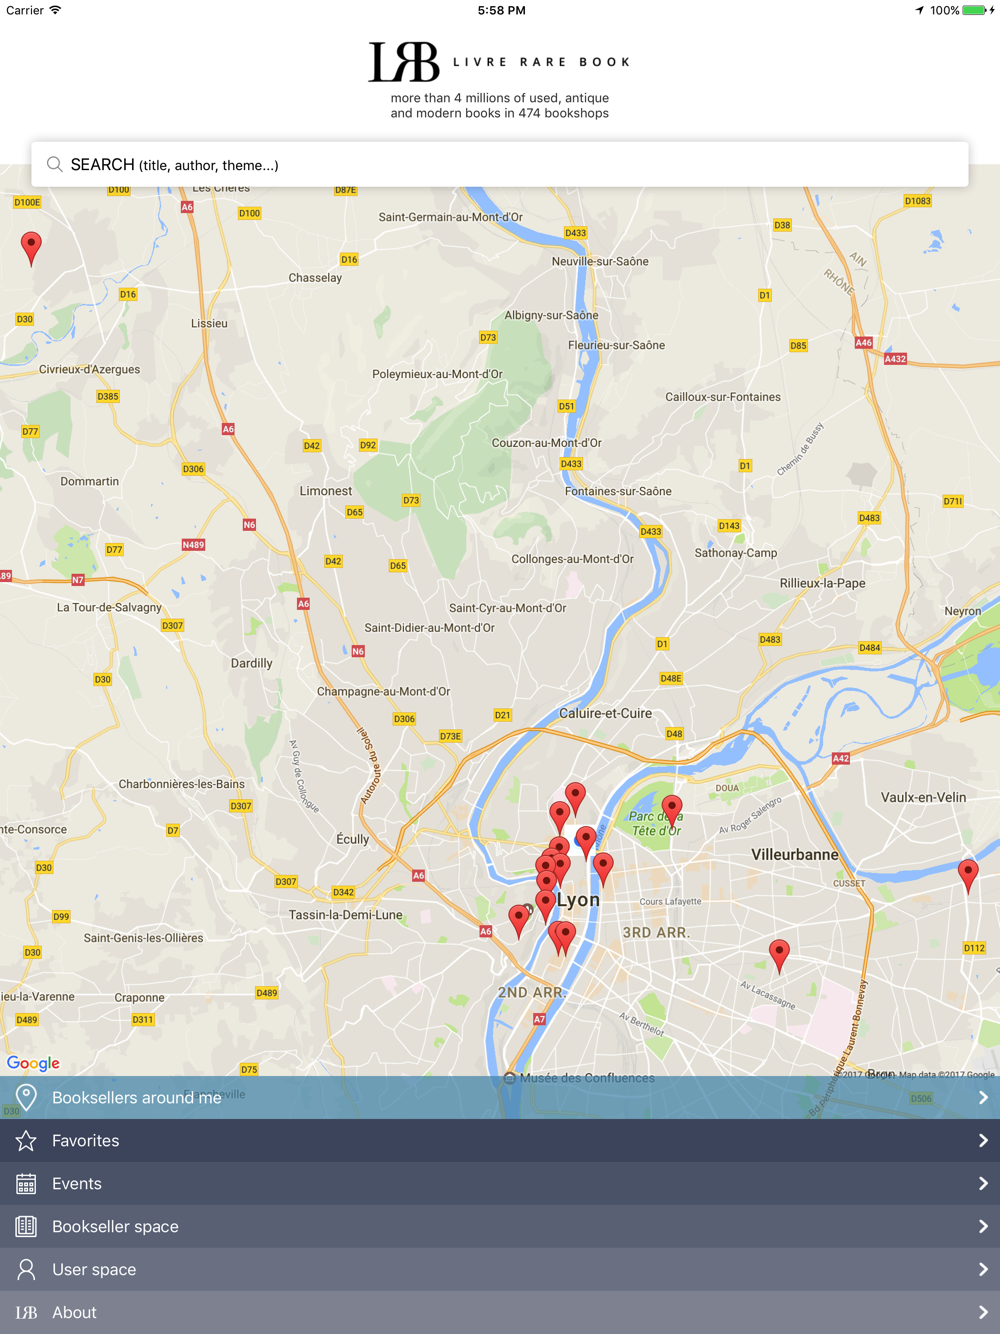Select the westernmost pin near the A6 in Lyon
1000x1334 pixels.
(518, 920)
